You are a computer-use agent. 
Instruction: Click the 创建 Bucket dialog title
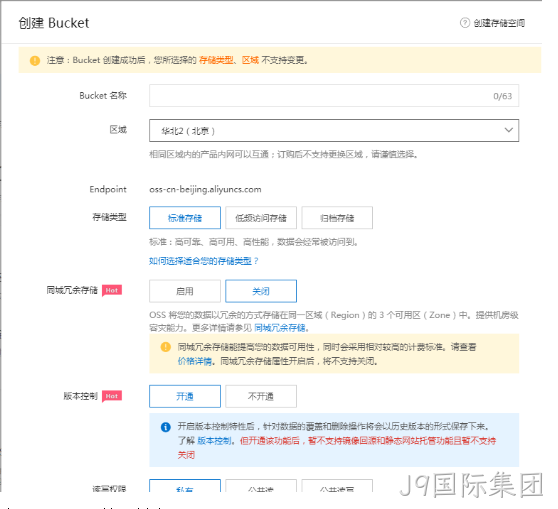(x=54, y=23)
